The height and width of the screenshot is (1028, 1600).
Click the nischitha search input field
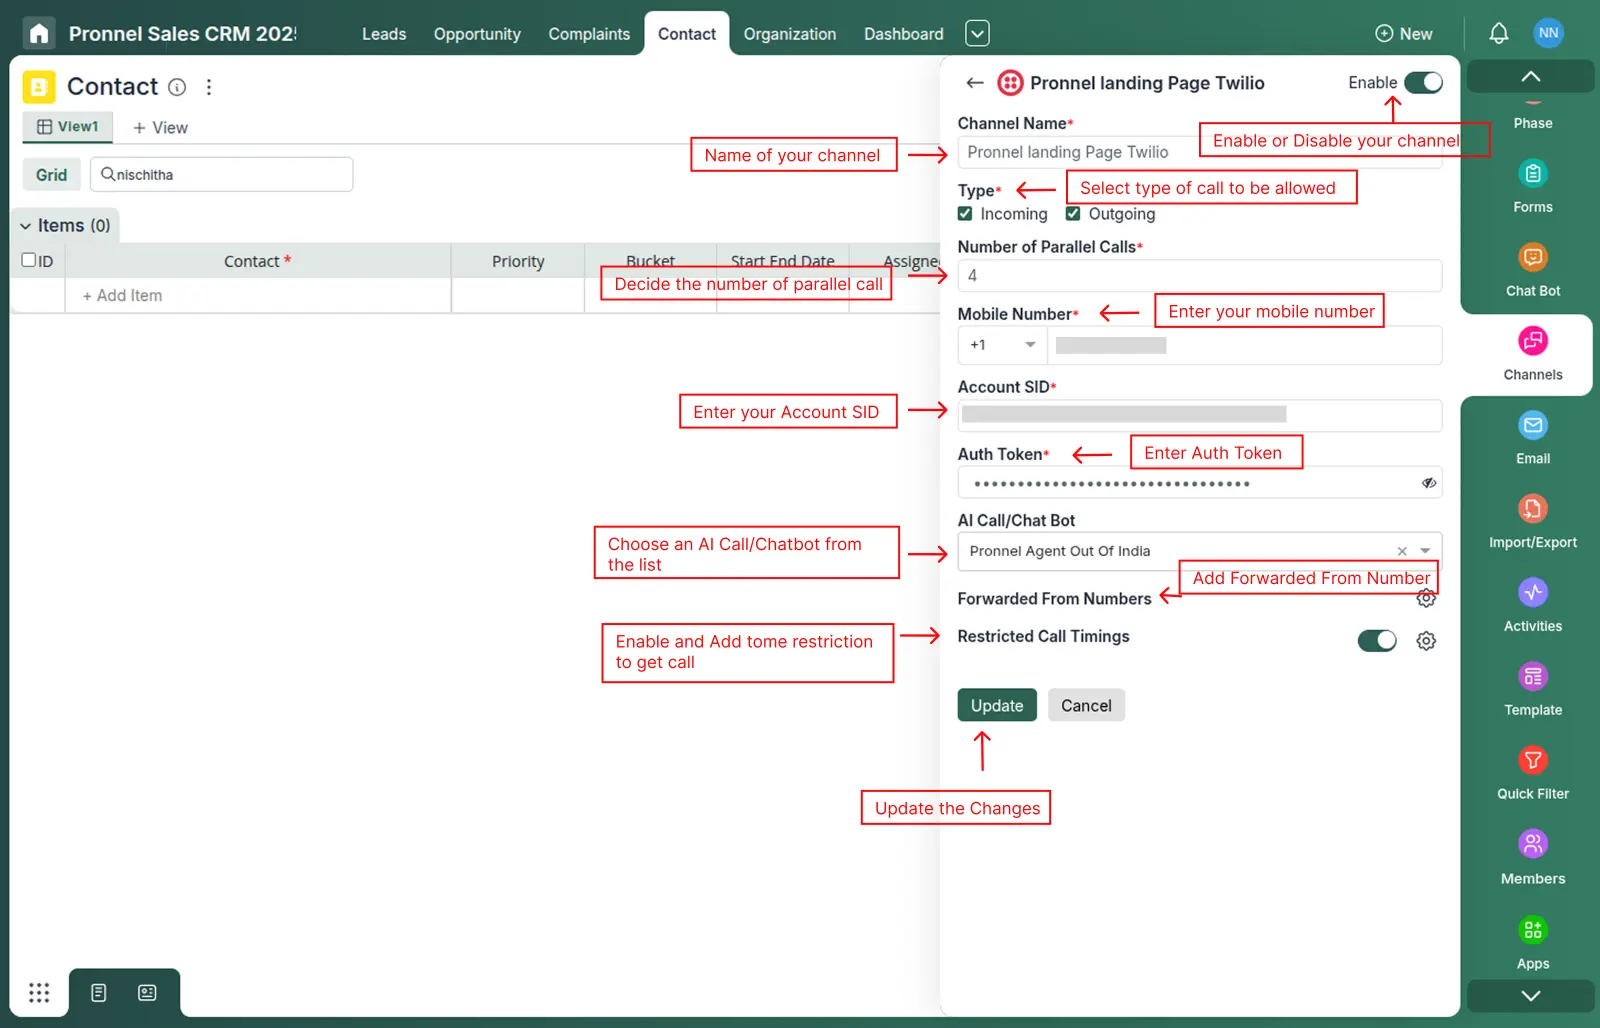pos(220,174)
